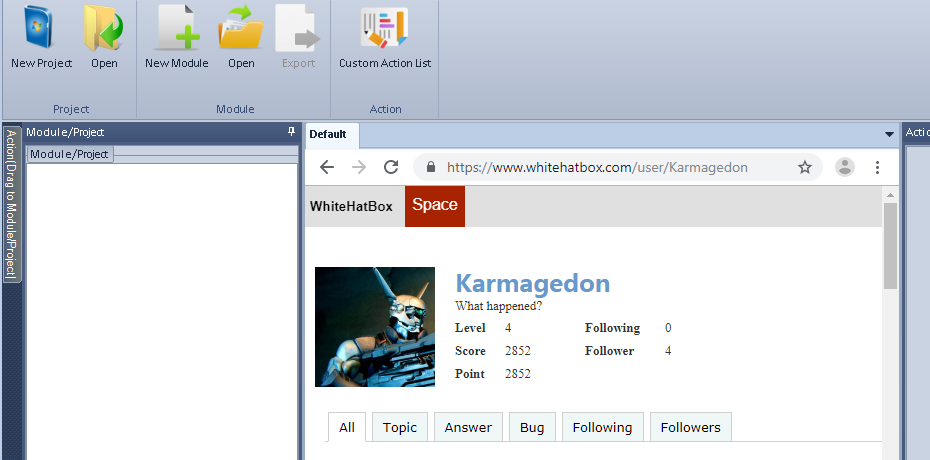Click the WhiteHatBox link
Screen dimensions: 930x460
point(351,206)
